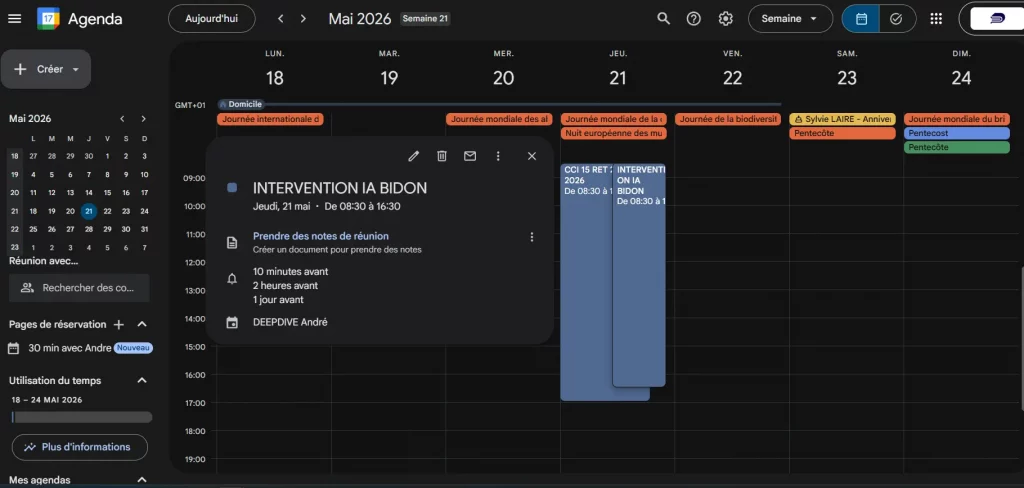Collapse the Mes agendas section
This screenshot has height=488, width=1024.
tap(142, 480)
